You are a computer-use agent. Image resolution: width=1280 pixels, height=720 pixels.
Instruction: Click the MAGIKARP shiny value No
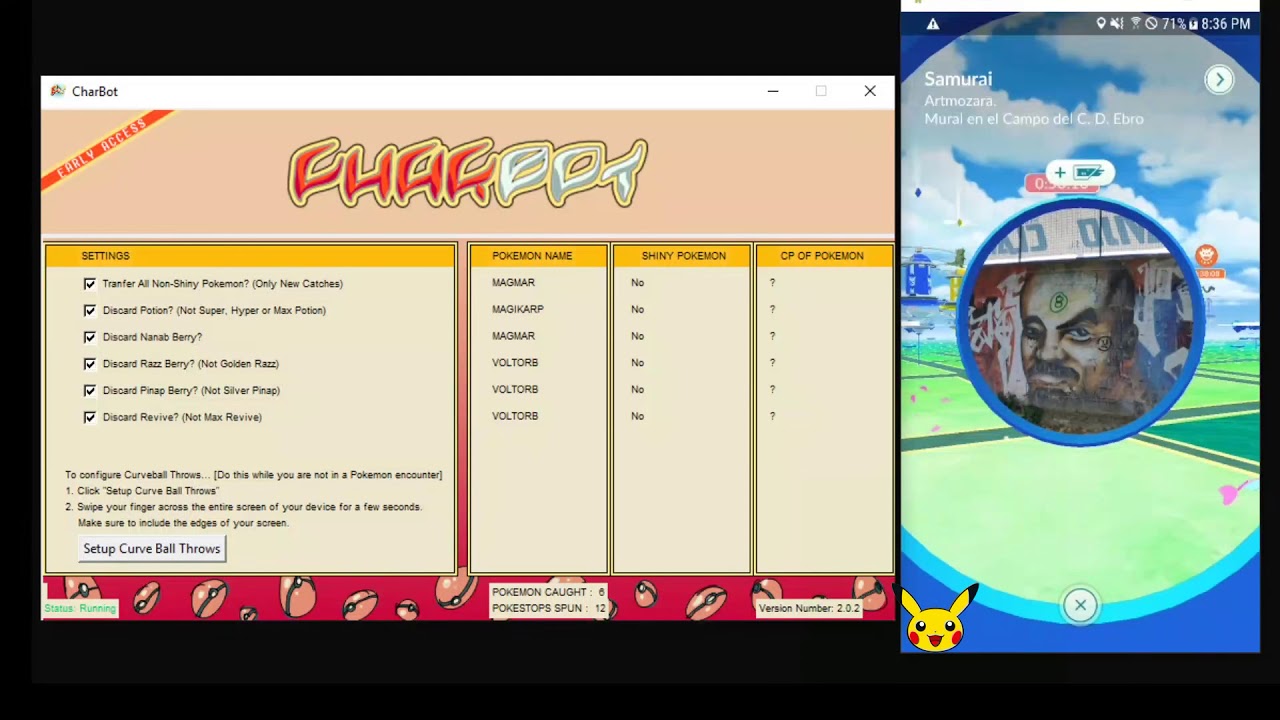coord(637,309)
